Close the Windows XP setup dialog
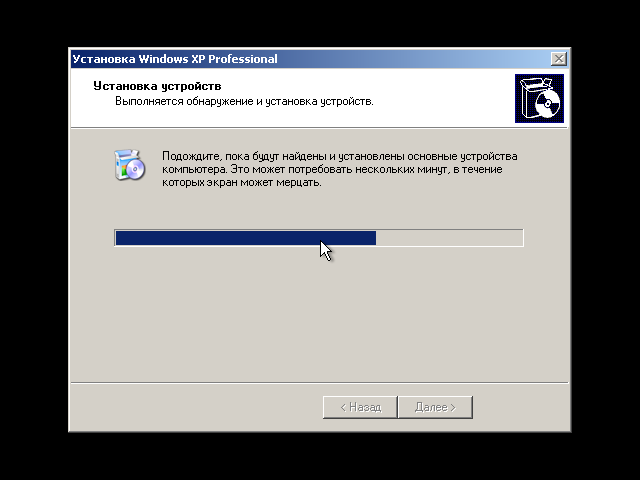Viewport: 640px width, 480px height. click(x=558, y=59)
